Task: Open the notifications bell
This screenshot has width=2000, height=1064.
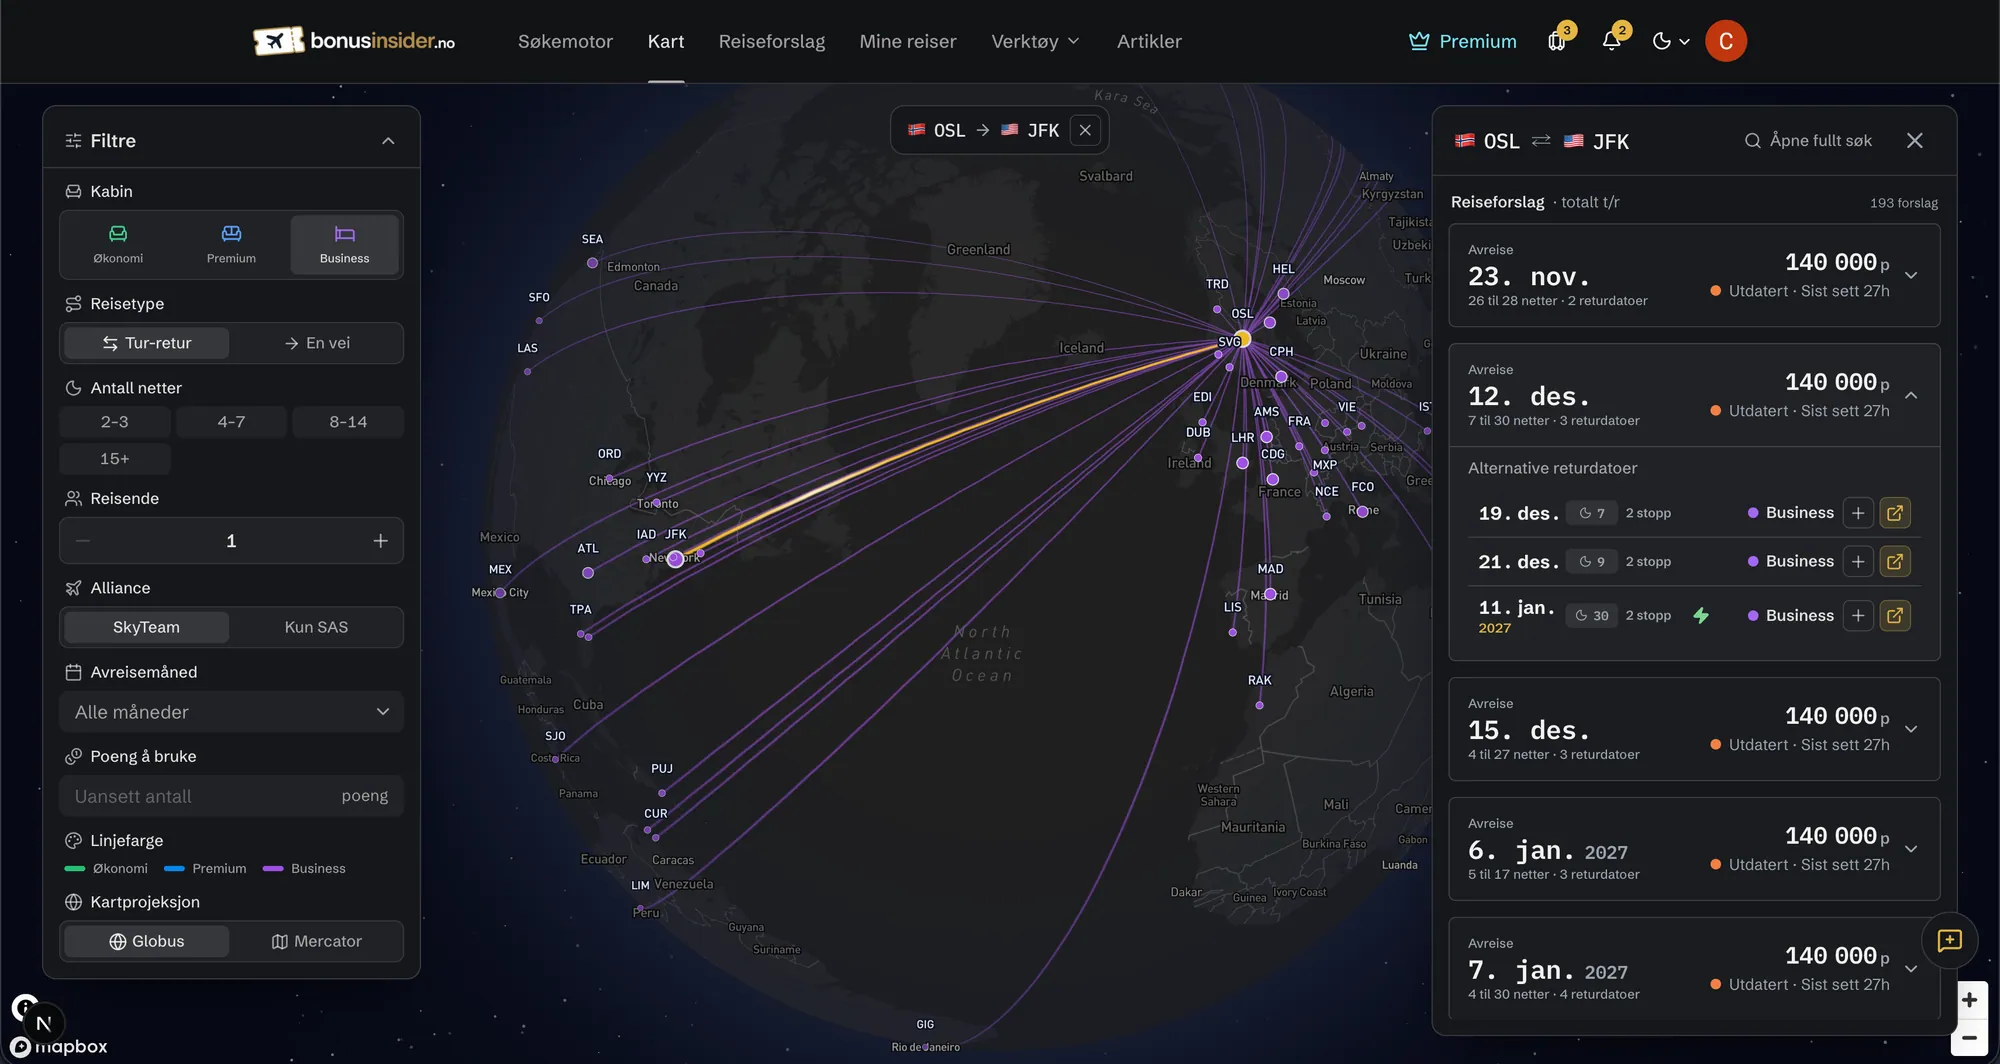Action: pos(1612,41)
